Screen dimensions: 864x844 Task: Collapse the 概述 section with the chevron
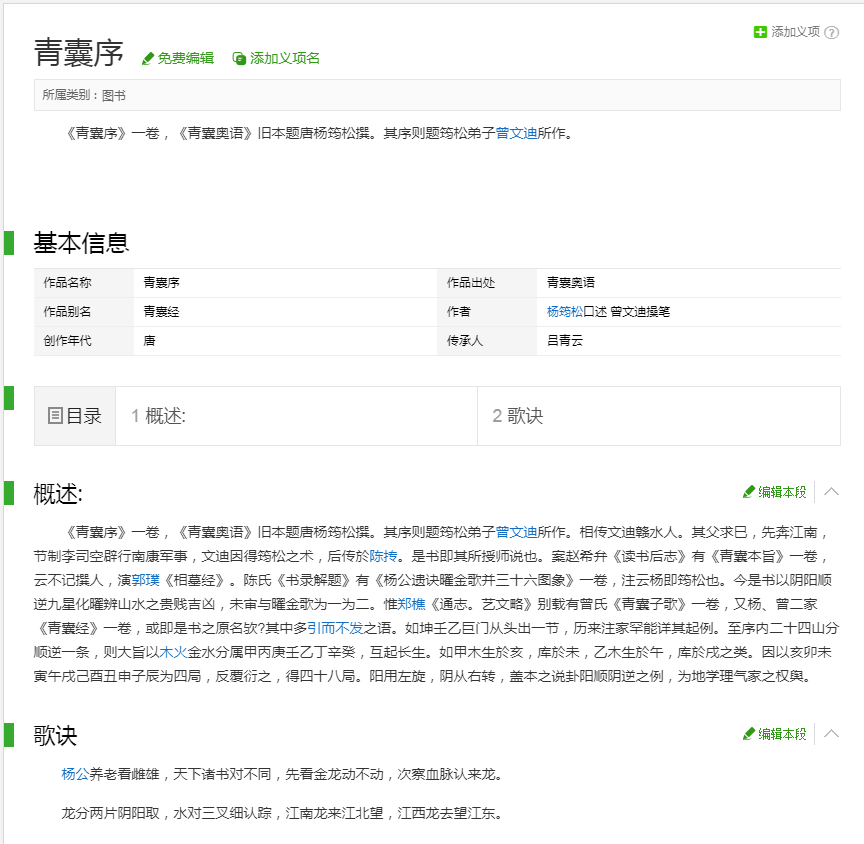(x=831, y=492)
